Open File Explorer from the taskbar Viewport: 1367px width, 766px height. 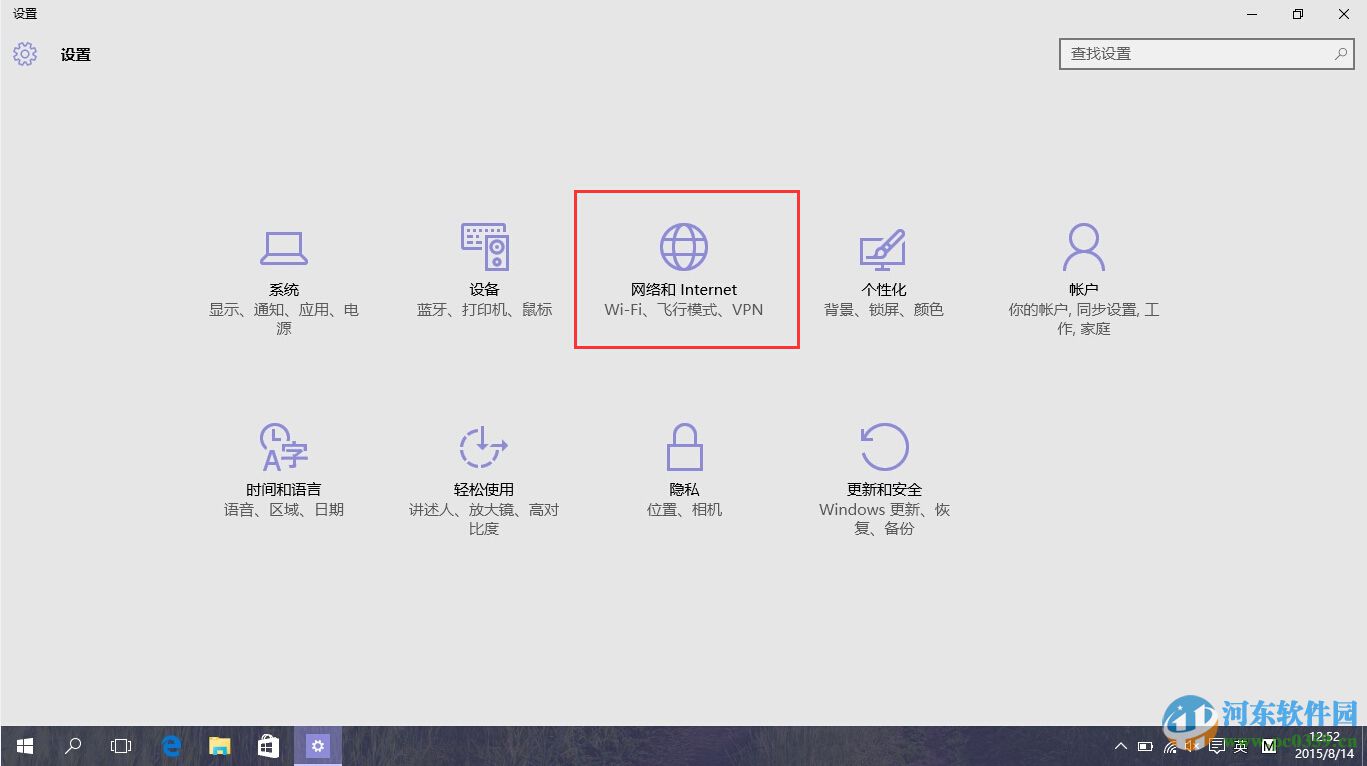tap(219, 746)
